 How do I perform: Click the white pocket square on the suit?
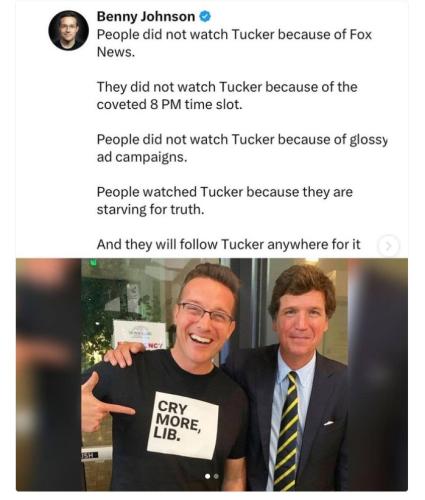[x=328, y=423]
